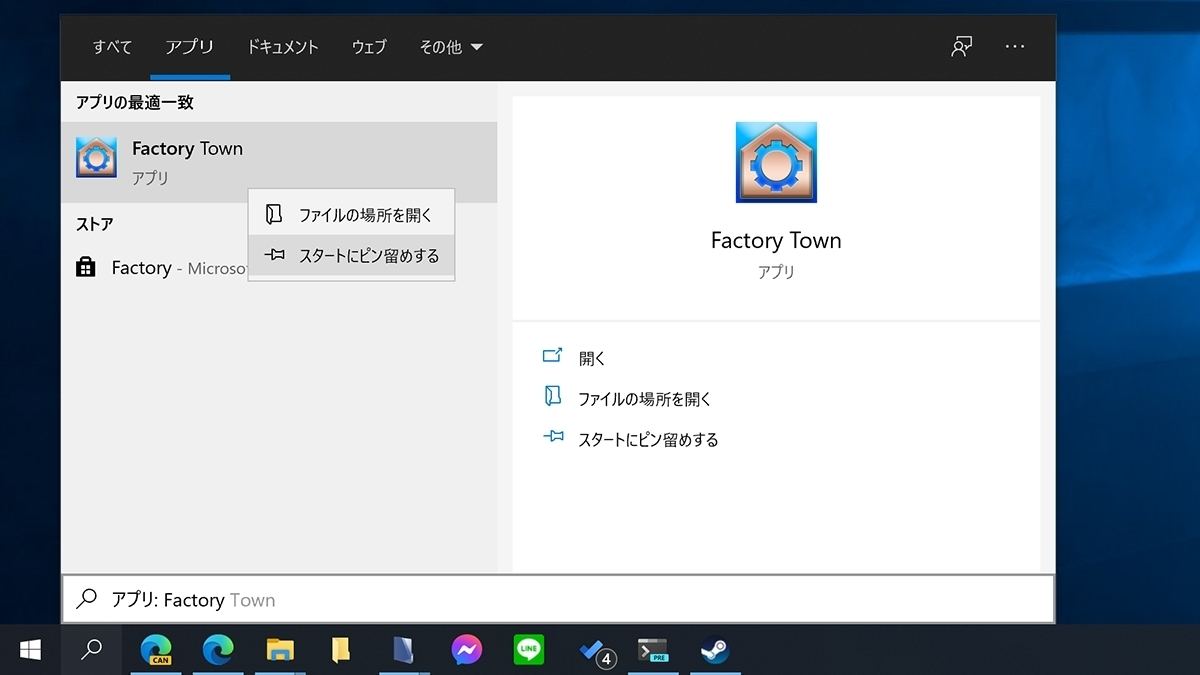The image size is (1200, 675).
Task: Click ファイルの場所を開く in the preview pane
Action: pyautogui.click(x=645, y=399)
